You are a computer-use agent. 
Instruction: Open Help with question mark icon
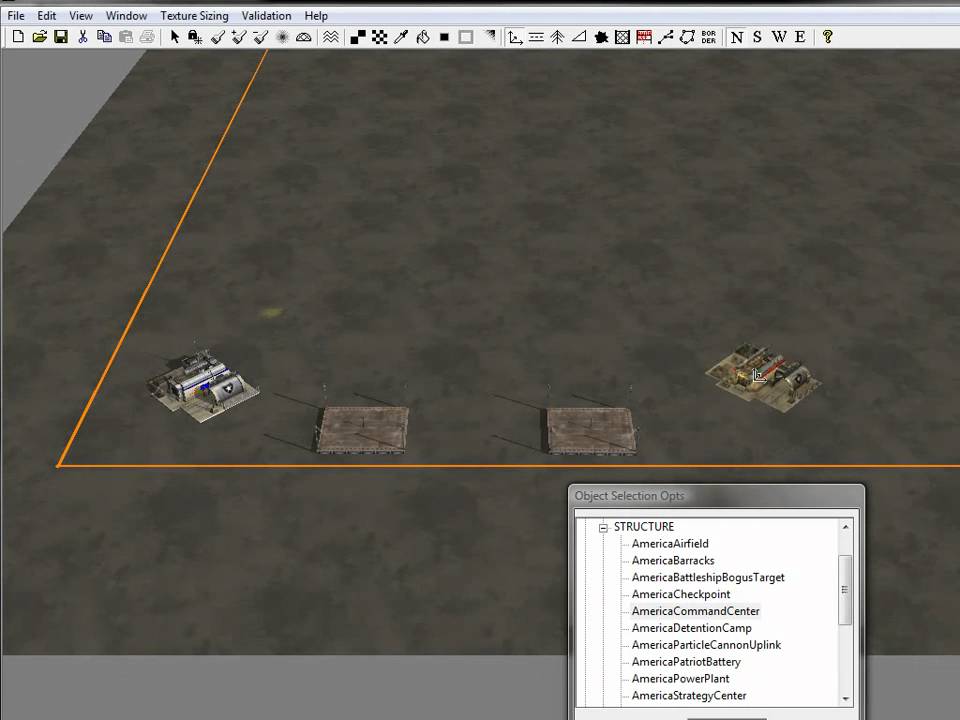pyautogui.click(x=828, y=37)
